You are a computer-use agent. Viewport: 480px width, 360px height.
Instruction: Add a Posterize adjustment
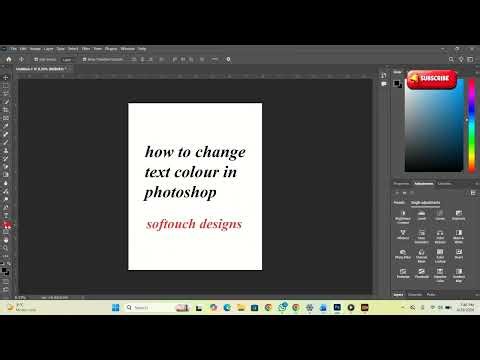pos(403,273)
